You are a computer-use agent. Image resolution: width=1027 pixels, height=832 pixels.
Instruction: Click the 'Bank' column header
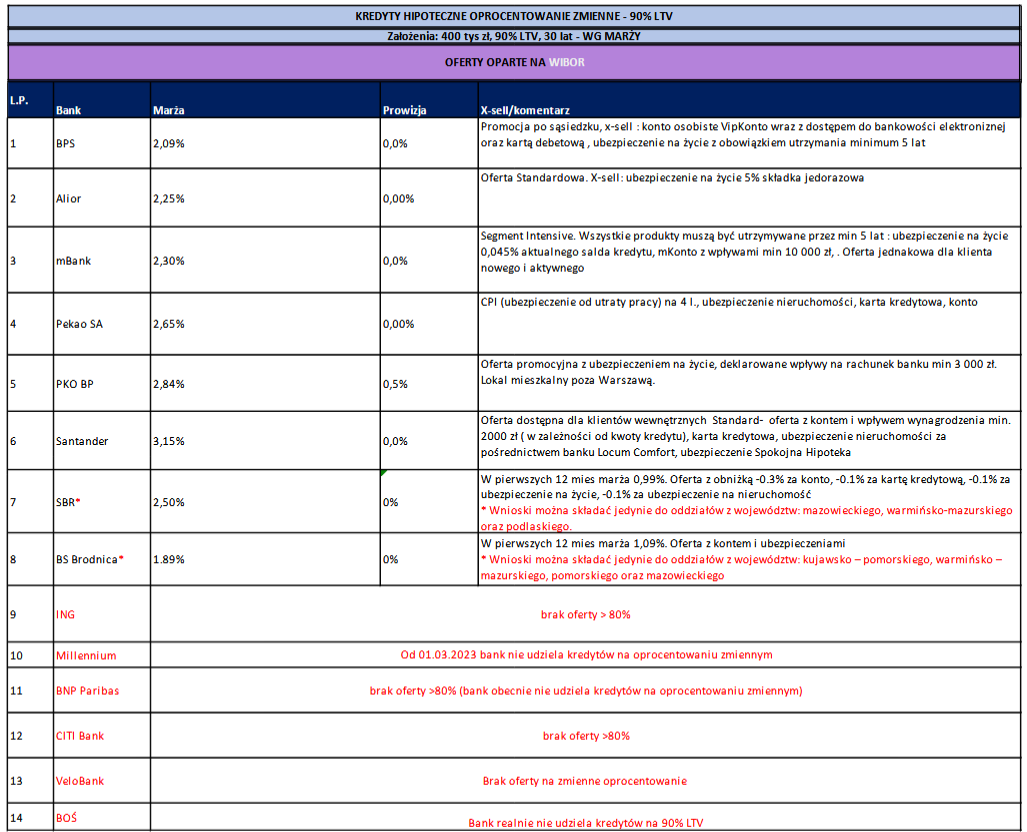tap(69, 110)
